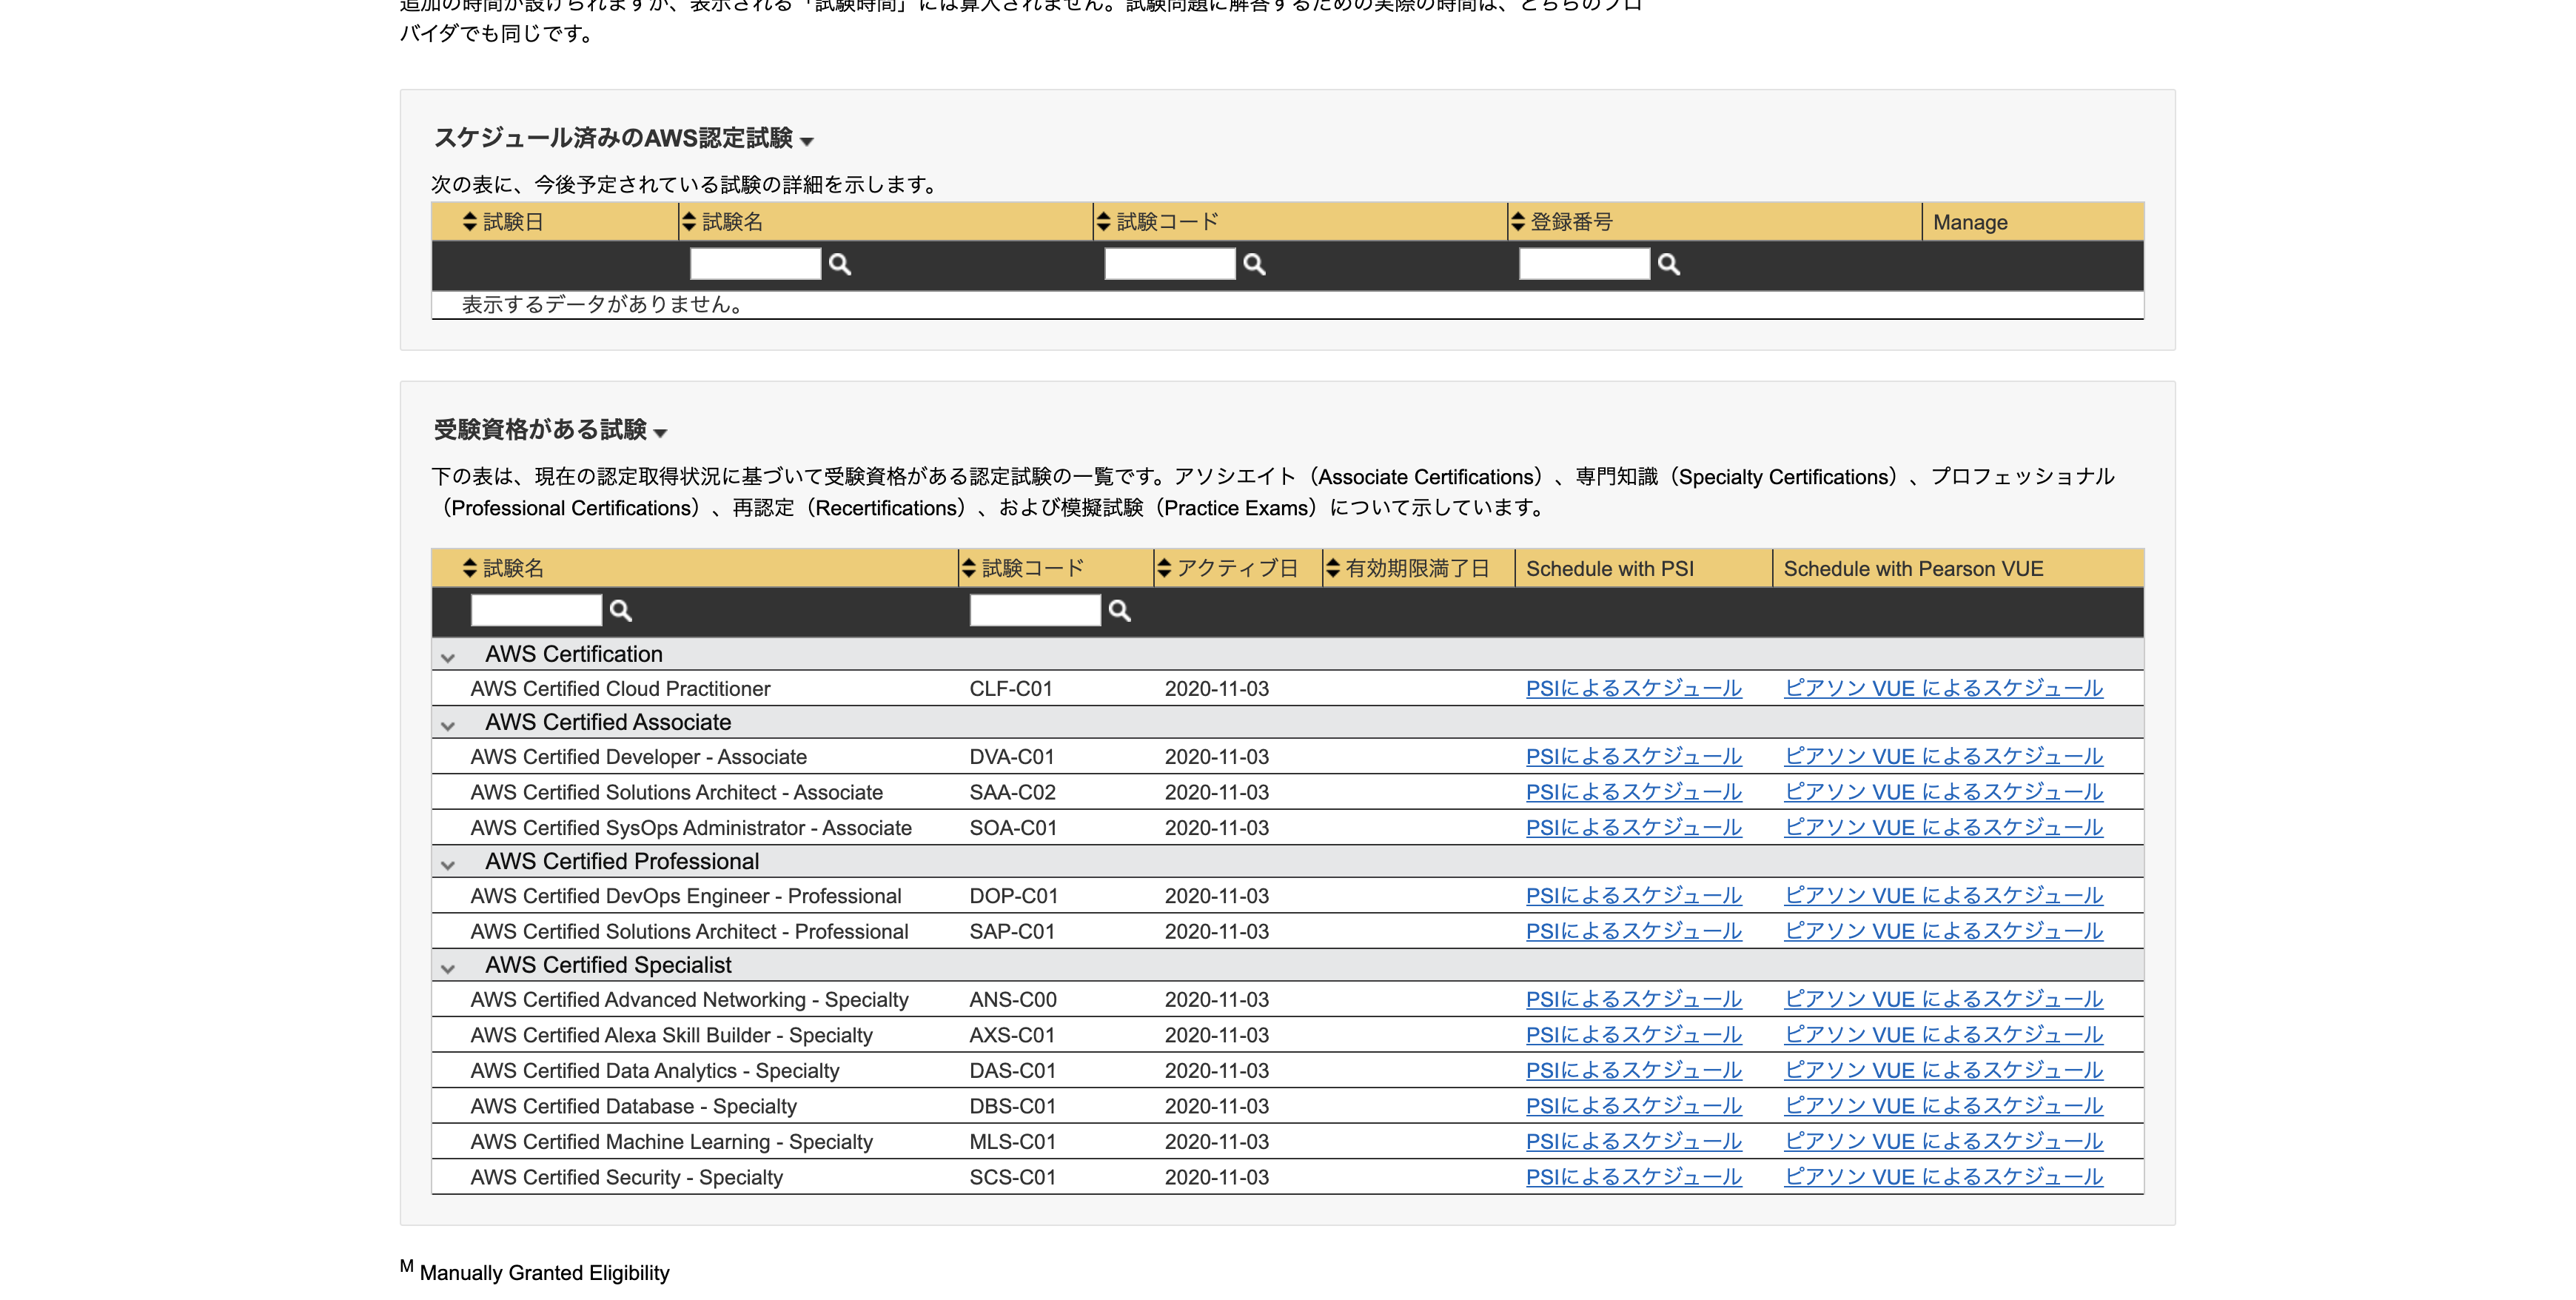The height and width of the screenshot is (1300, 2576).
Task: Click the 登録番号 filter input field
Action: 1583,263
